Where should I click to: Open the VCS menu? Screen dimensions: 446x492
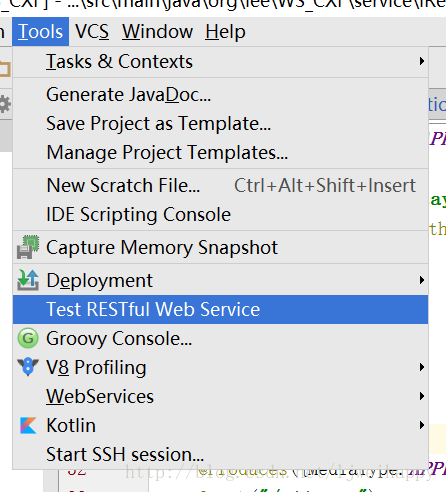point(92,32)
